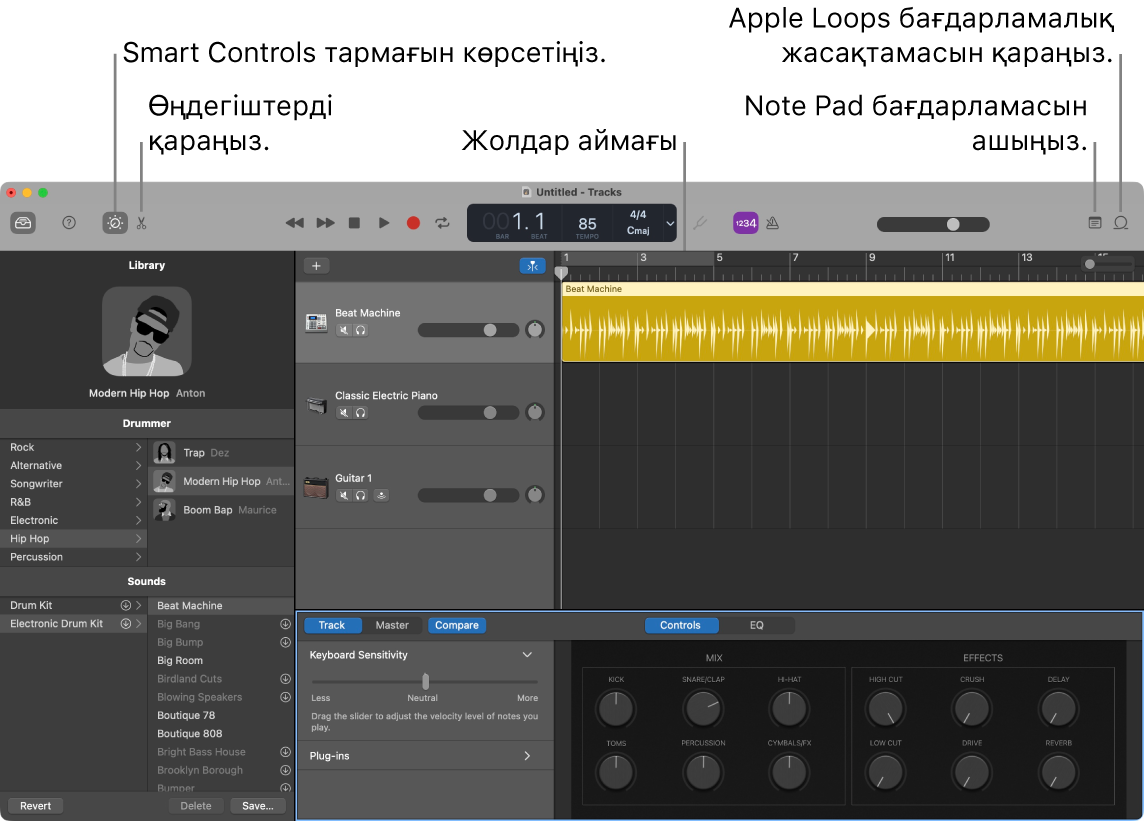Toggle the blue catch playhead button
The height and width of the screenshot is (822, 1146).
(x=532, y=265)
